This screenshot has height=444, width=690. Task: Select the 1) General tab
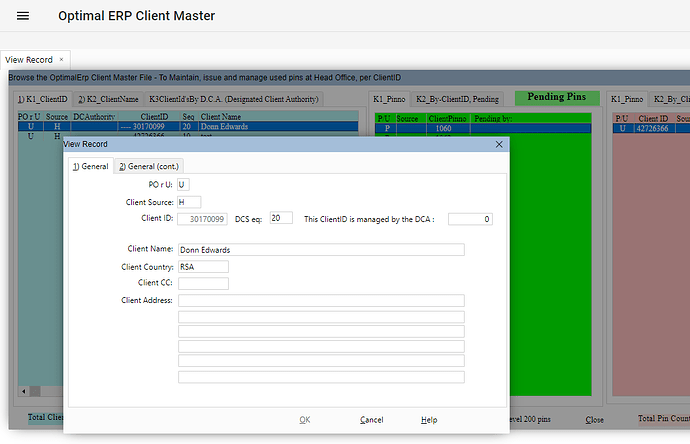89,166
